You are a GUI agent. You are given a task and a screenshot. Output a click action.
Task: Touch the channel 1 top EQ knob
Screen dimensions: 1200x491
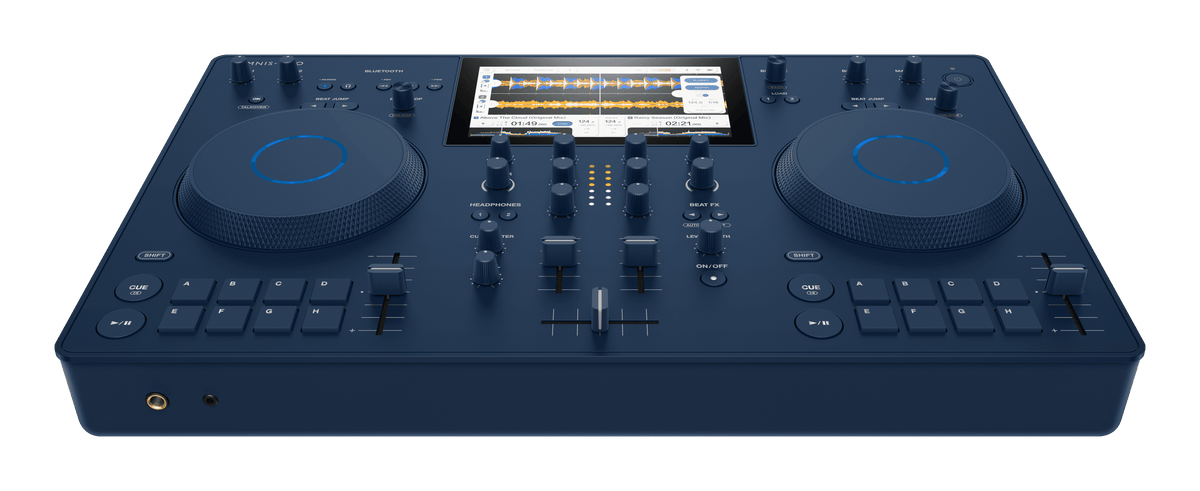pyautogui.click(x=563, y=149)
